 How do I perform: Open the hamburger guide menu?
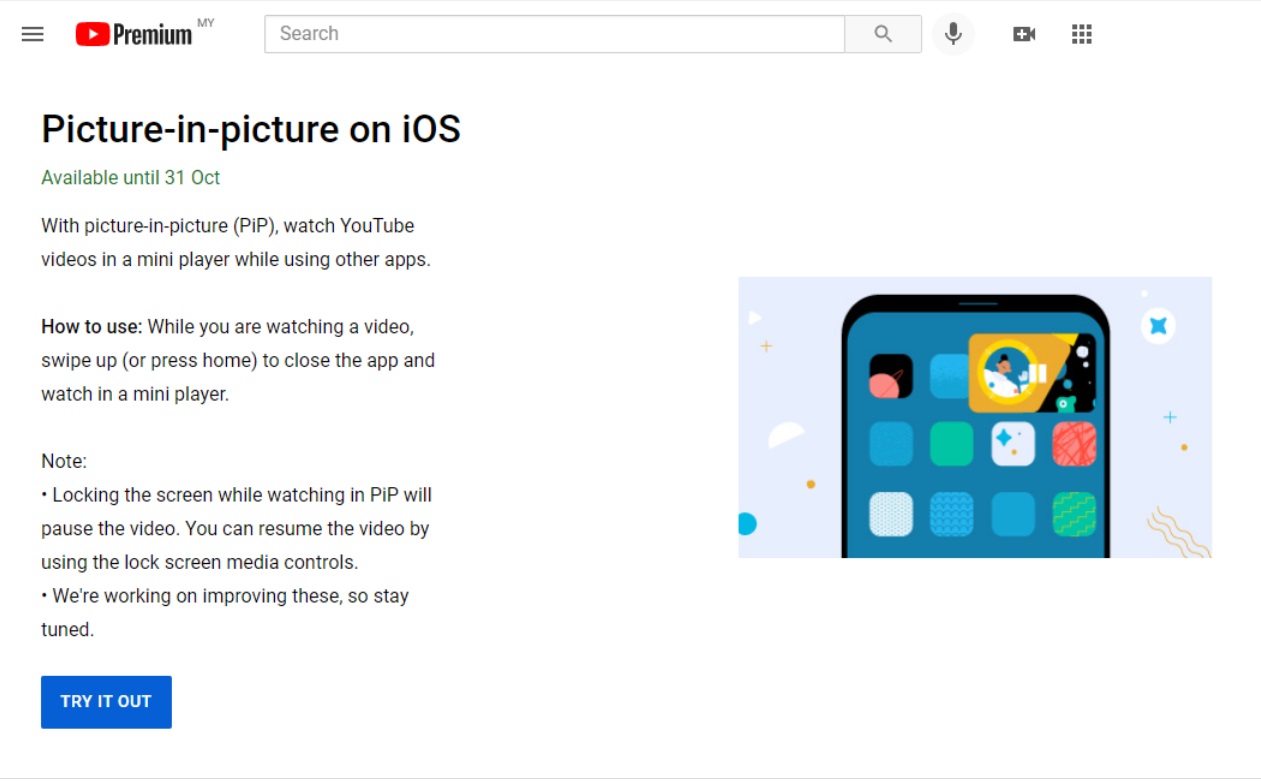pyautogui.click(x=33, y=34)
